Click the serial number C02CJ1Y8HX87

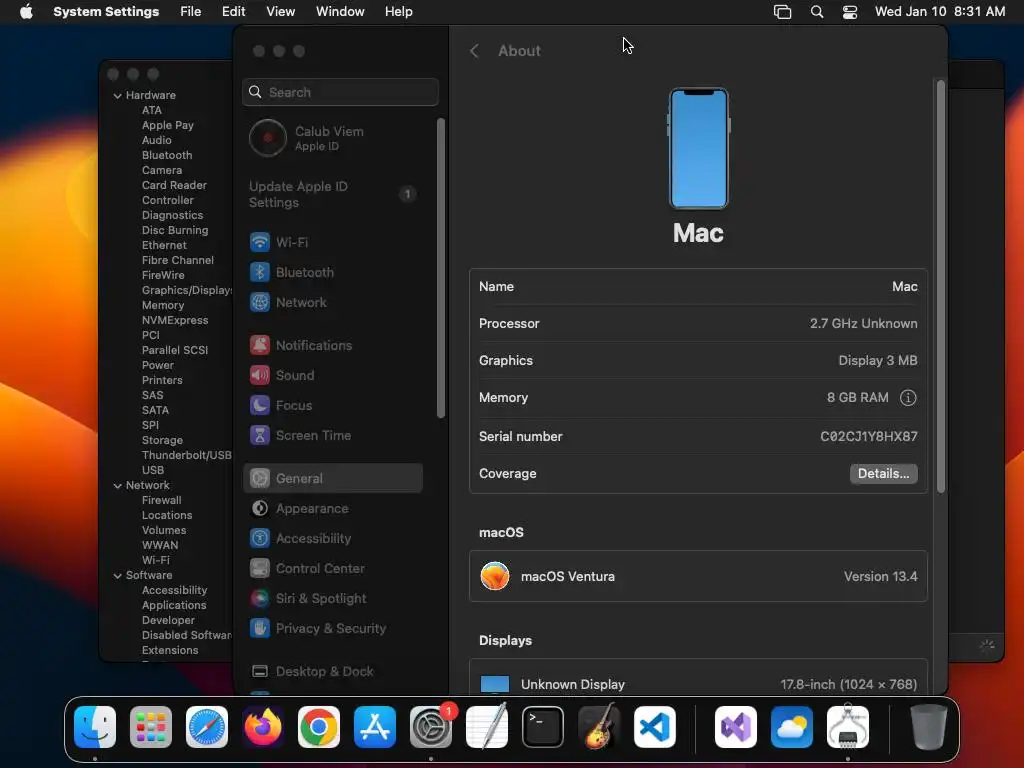point(869,436)
